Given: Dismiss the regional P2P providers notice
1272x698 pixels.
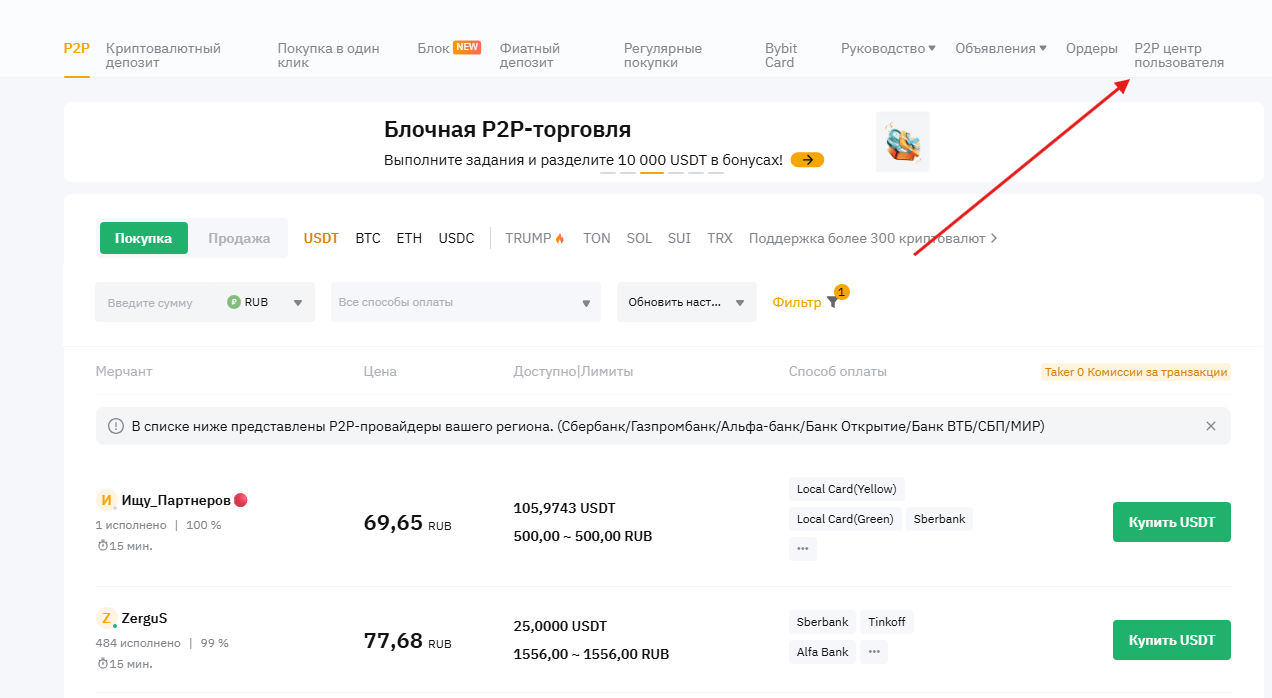Looking at the screenshot, I should [x=1211, y=426].
